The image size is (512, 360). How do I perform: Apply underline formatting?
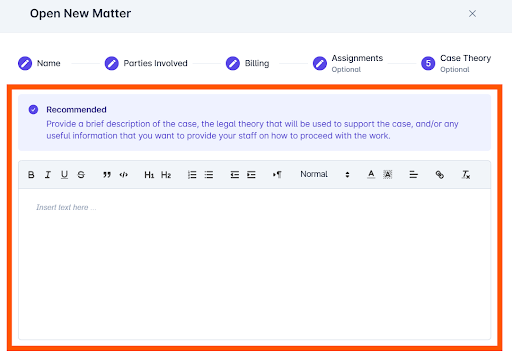coord(64,175)
